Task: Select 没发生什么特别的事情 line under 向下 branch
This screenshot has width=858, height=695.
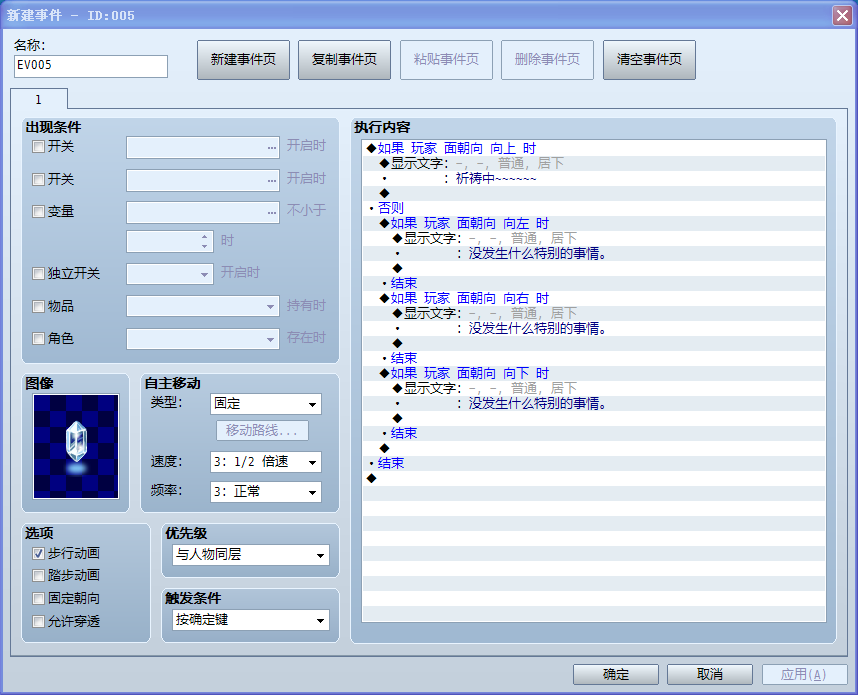Action: coord(594,403)
